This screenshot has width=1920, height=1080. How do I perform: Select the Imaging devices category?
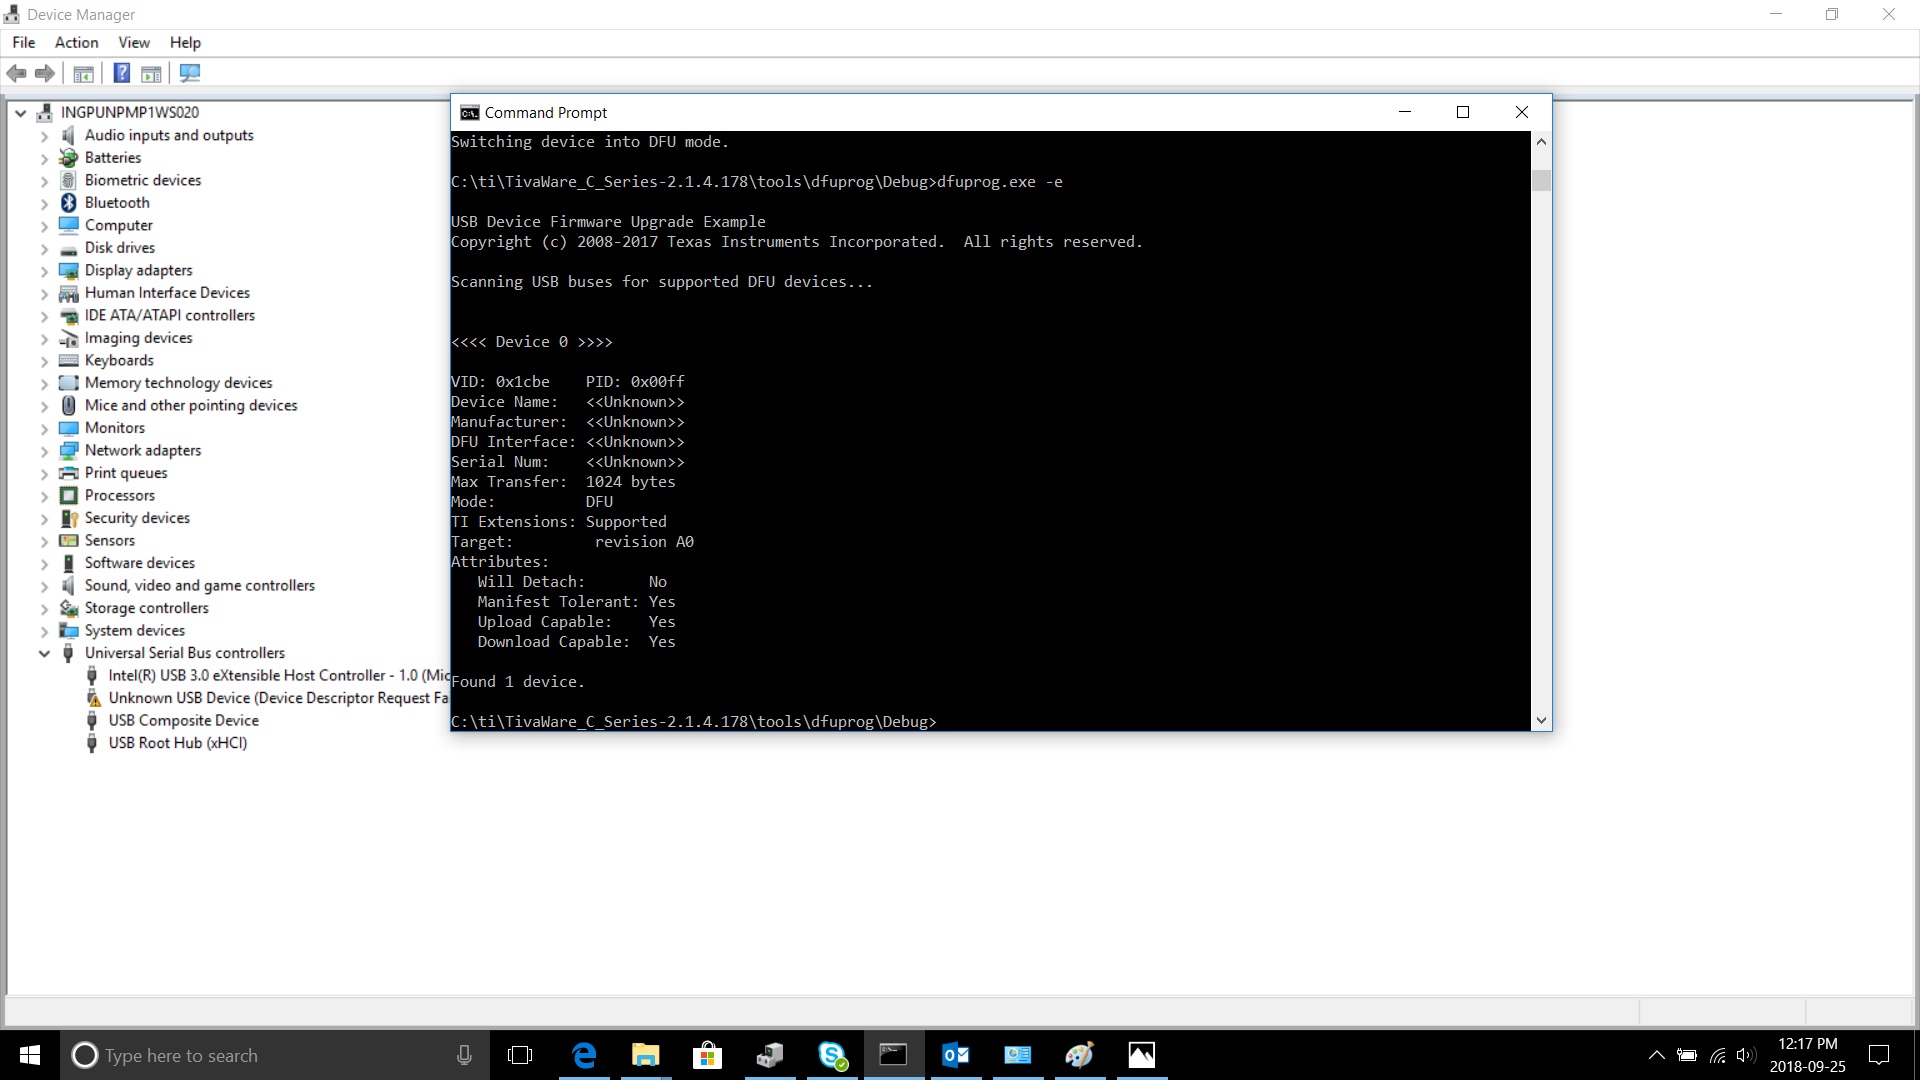pos(138,338)
